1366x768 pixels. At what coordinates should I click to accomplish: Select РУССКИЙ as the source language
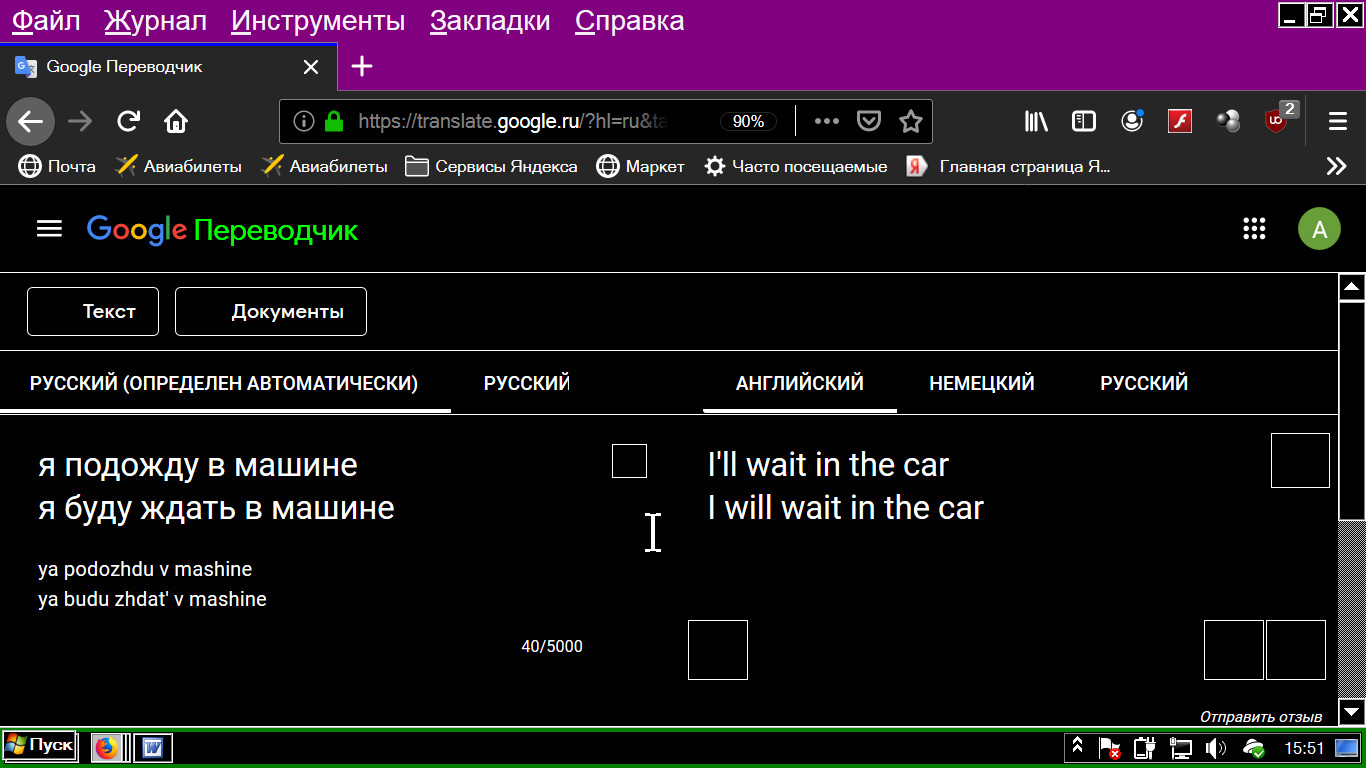click(x=527, y=383)
